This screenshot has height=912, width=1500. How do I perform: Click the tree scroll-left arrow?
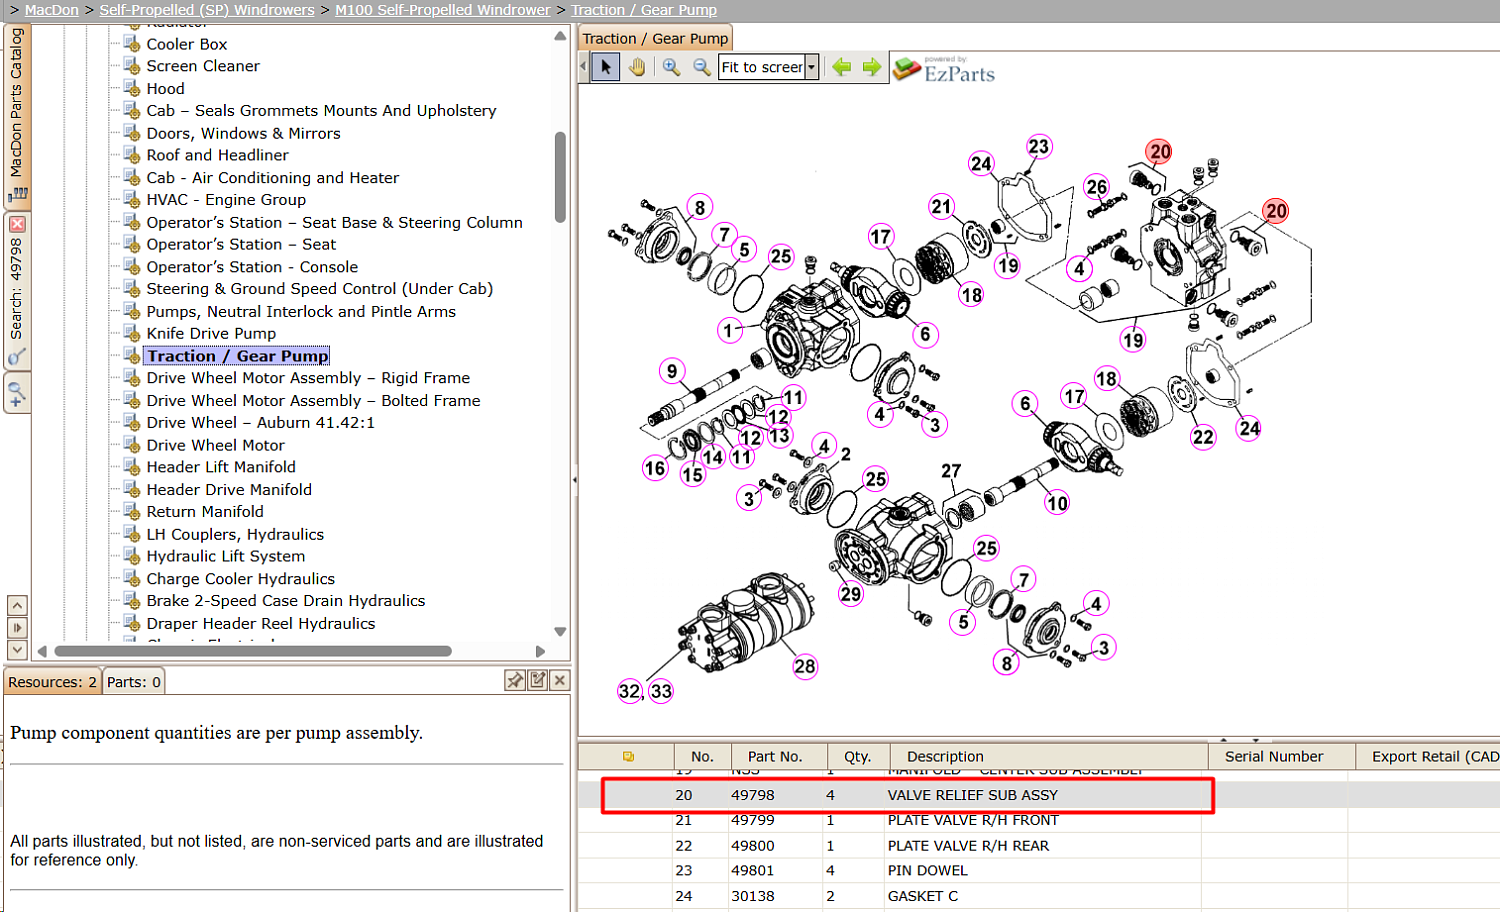pos(42,651)
